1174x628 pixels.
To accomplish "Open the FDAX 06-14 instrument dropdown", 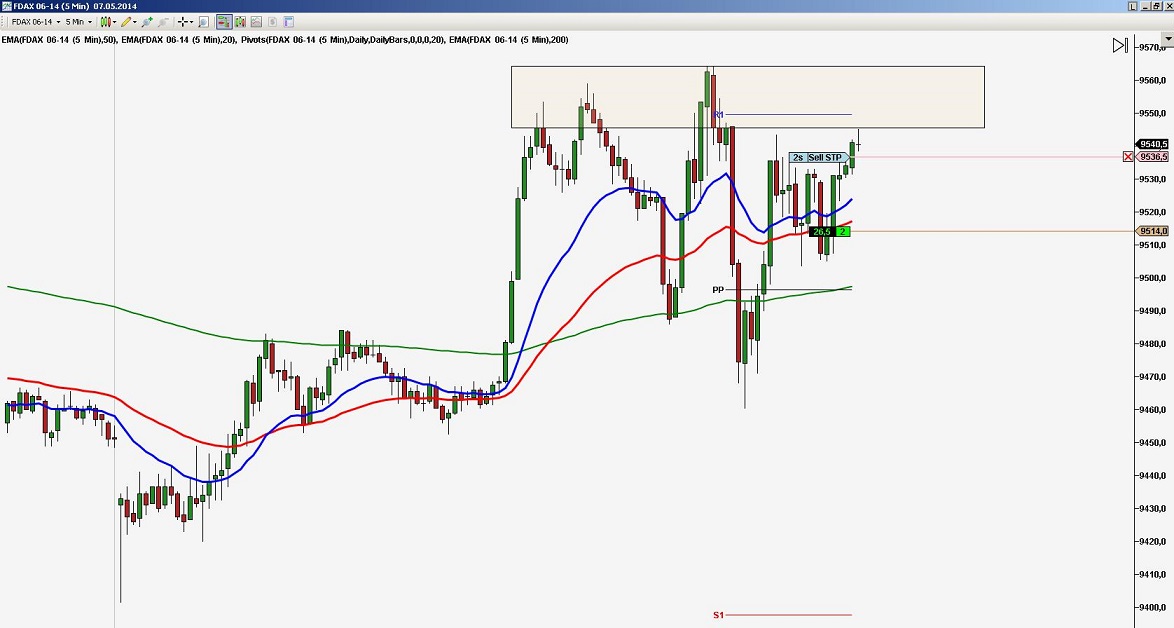I will click(58, 21).
